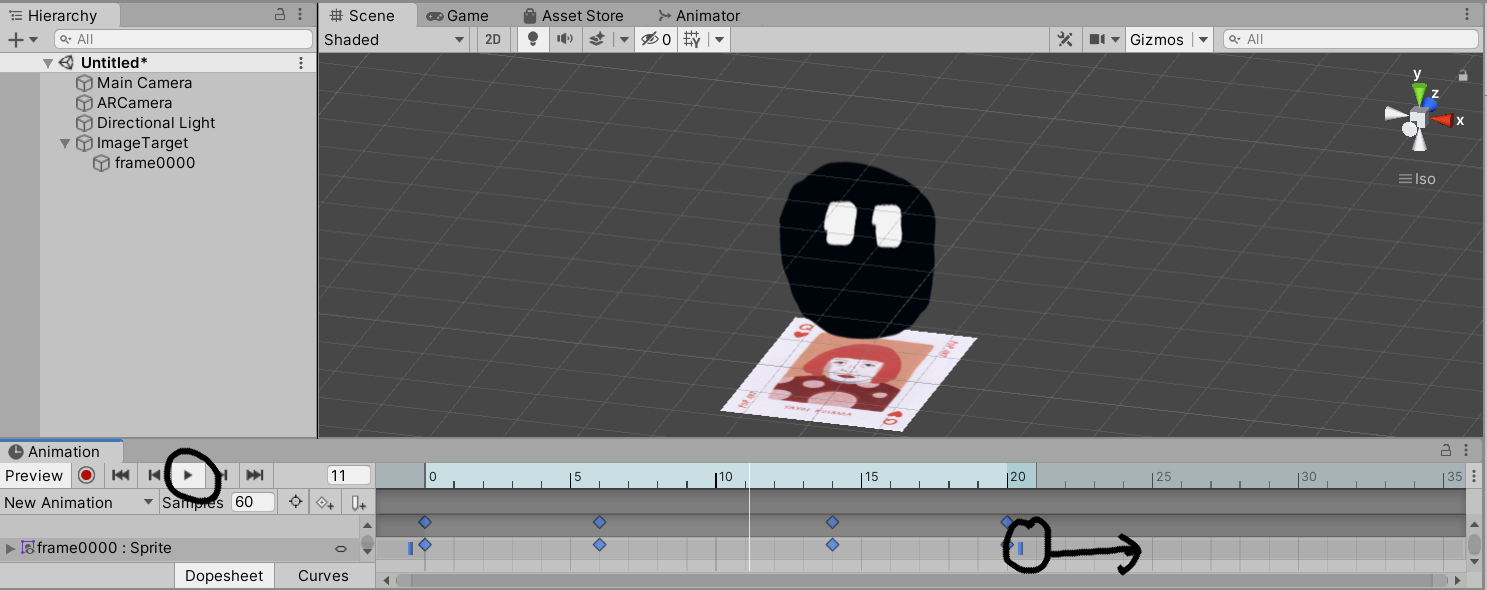Expand the frame0000 : Sprite property

click(11, 548)
